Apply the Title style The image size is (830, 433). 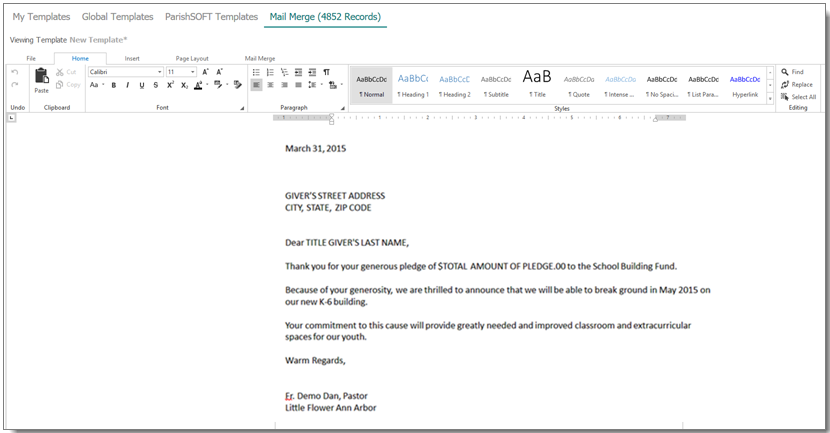[x=537, y=85]
